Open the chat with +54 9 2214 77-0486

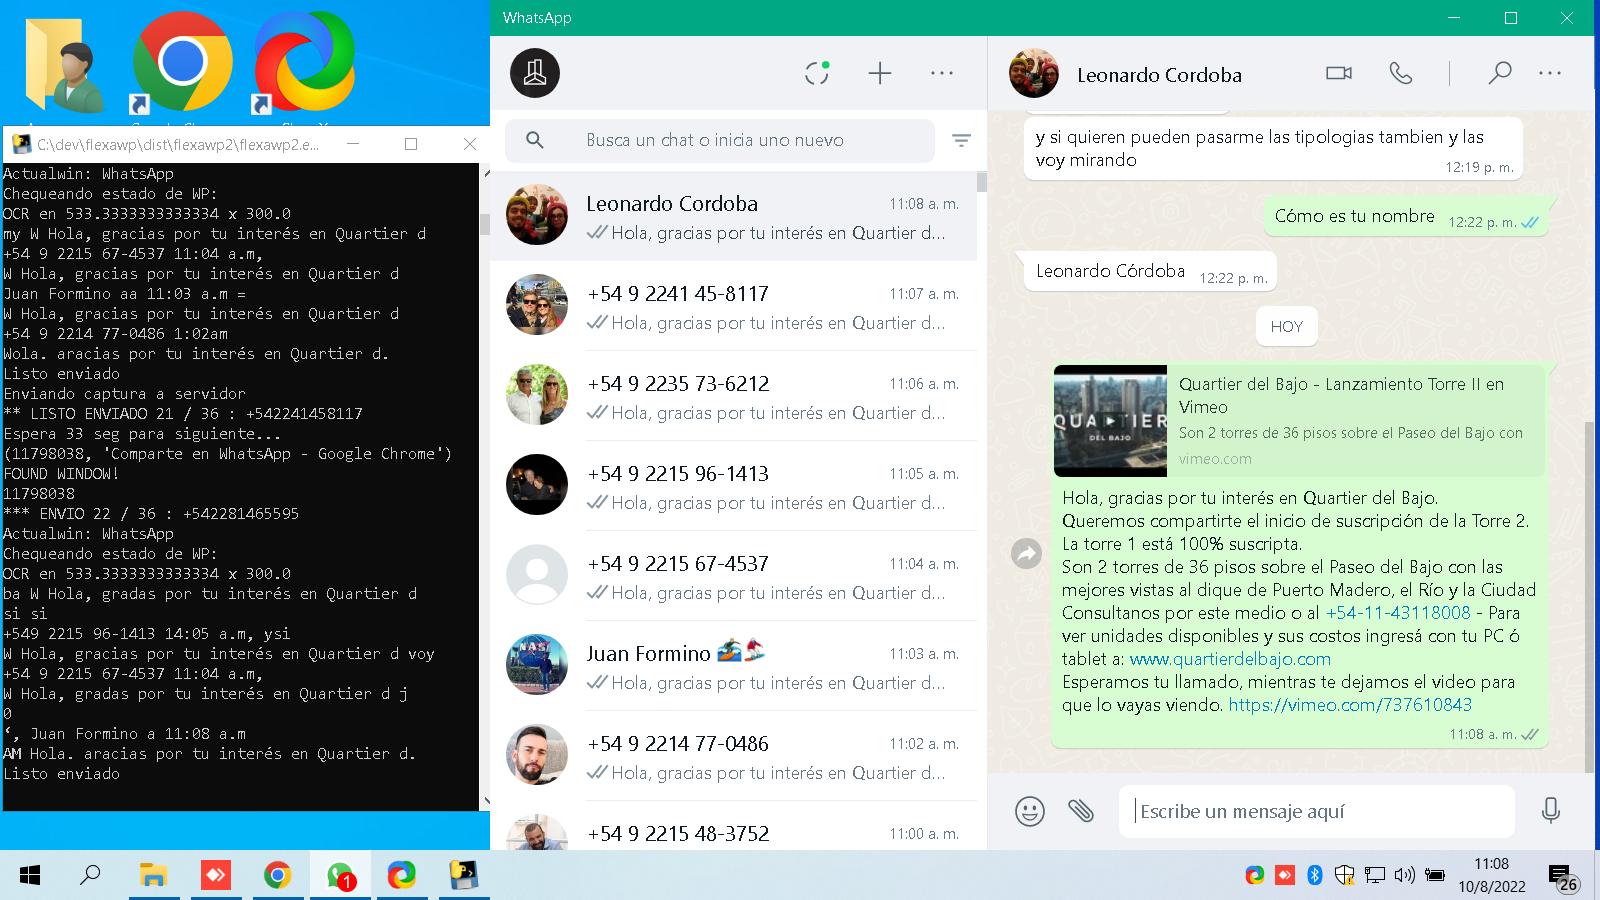(733, 756)
